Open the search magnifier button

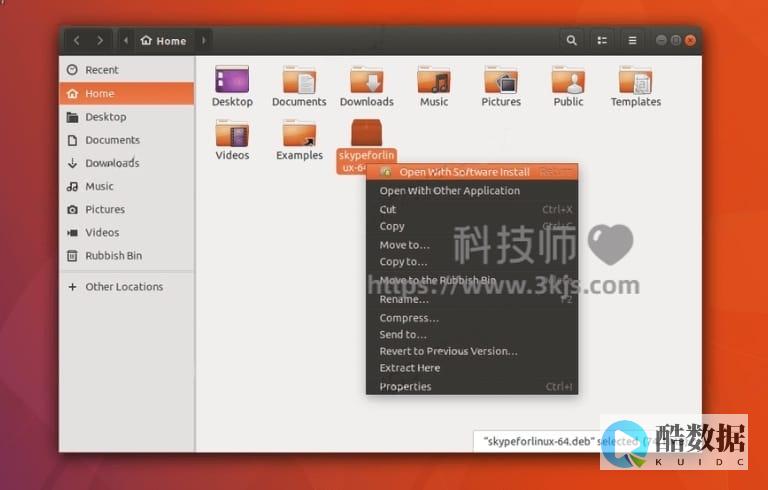[572, 40]
